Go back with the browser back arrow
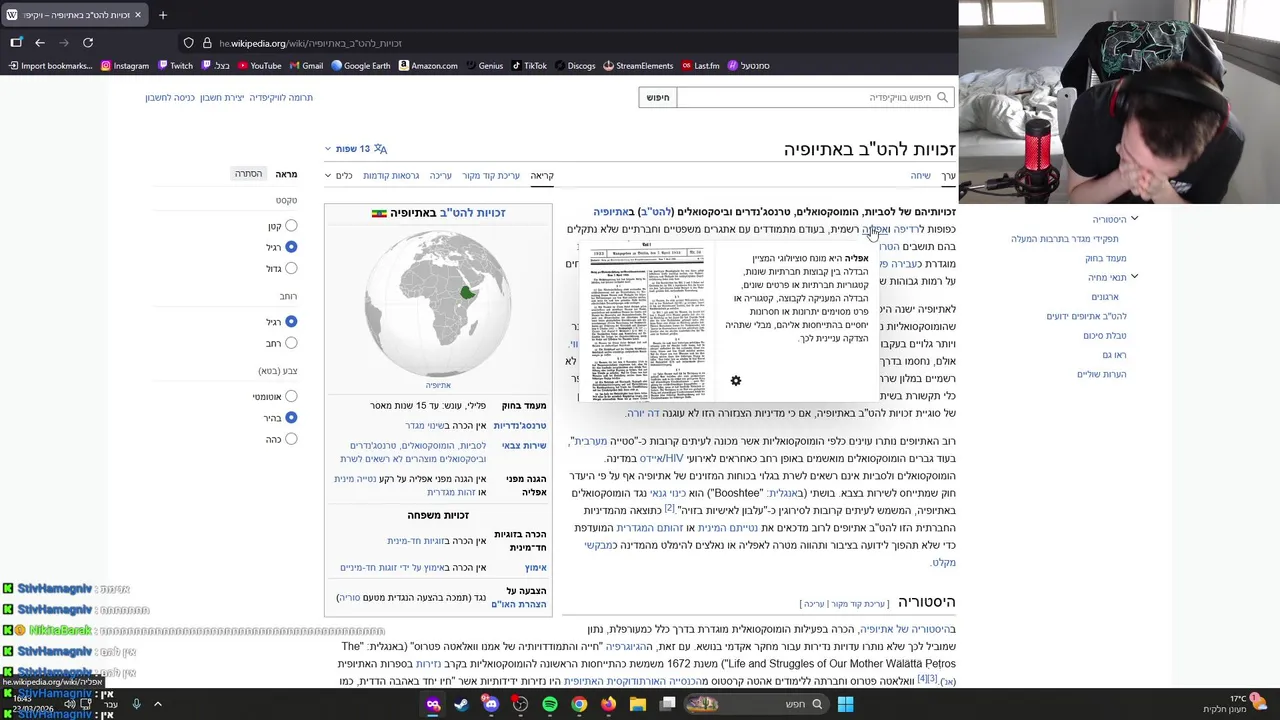1280x720 pixels. tap(40, 43)
